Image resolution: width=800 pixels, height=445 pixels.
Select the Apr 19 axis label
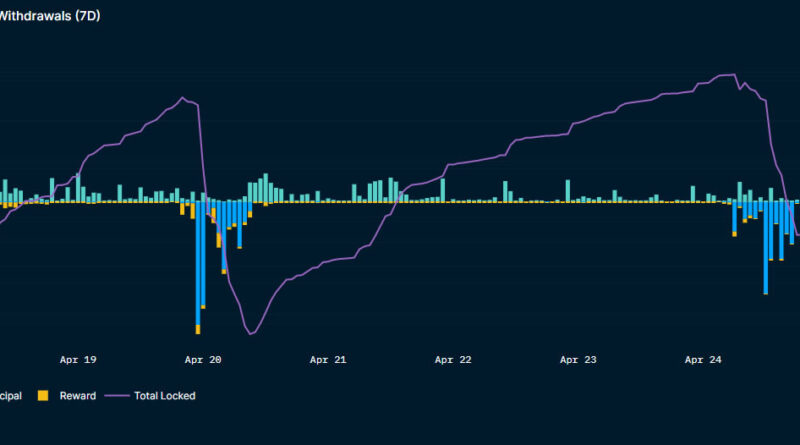point(78,360)
